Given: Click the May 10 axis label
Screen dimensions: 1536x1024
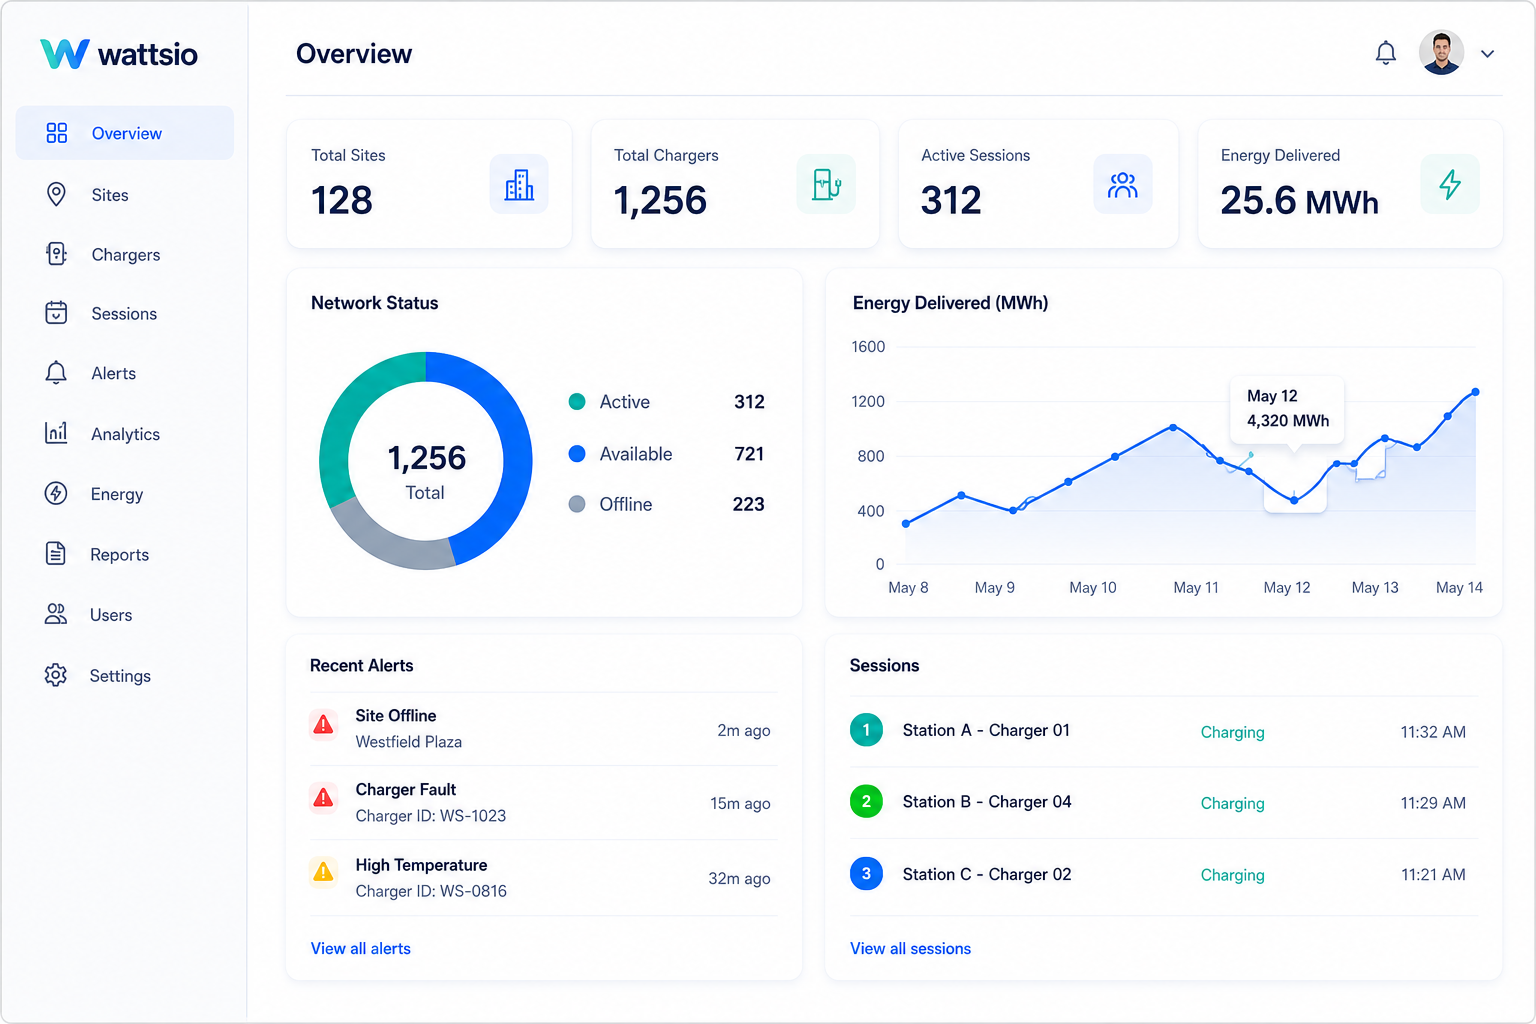Looking at the screenshot, I should pyautogui.click(x=1092, y=588).
